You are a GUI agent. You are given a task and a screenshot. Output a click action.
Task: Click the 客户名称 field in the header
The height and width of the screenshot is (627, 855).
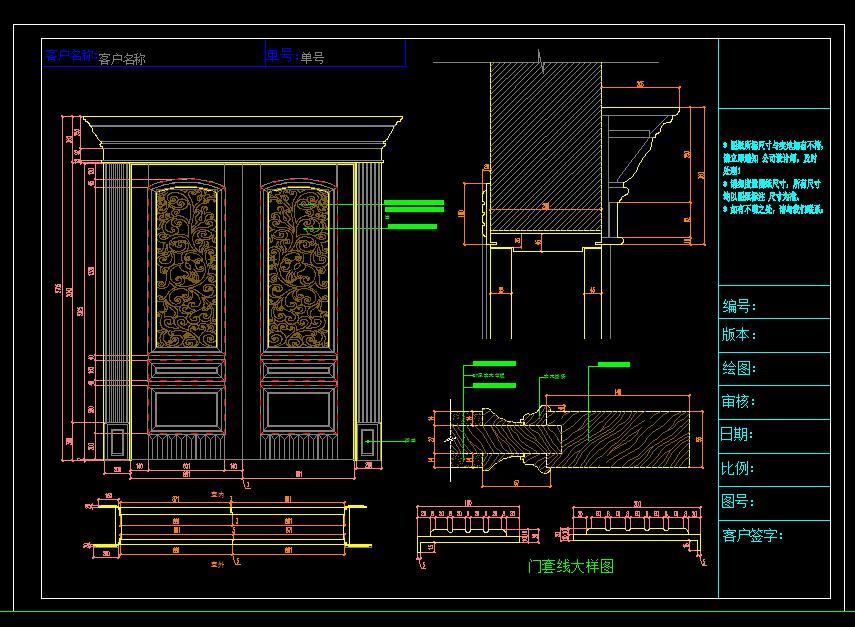pyautogui.click(x=154, y=54)
